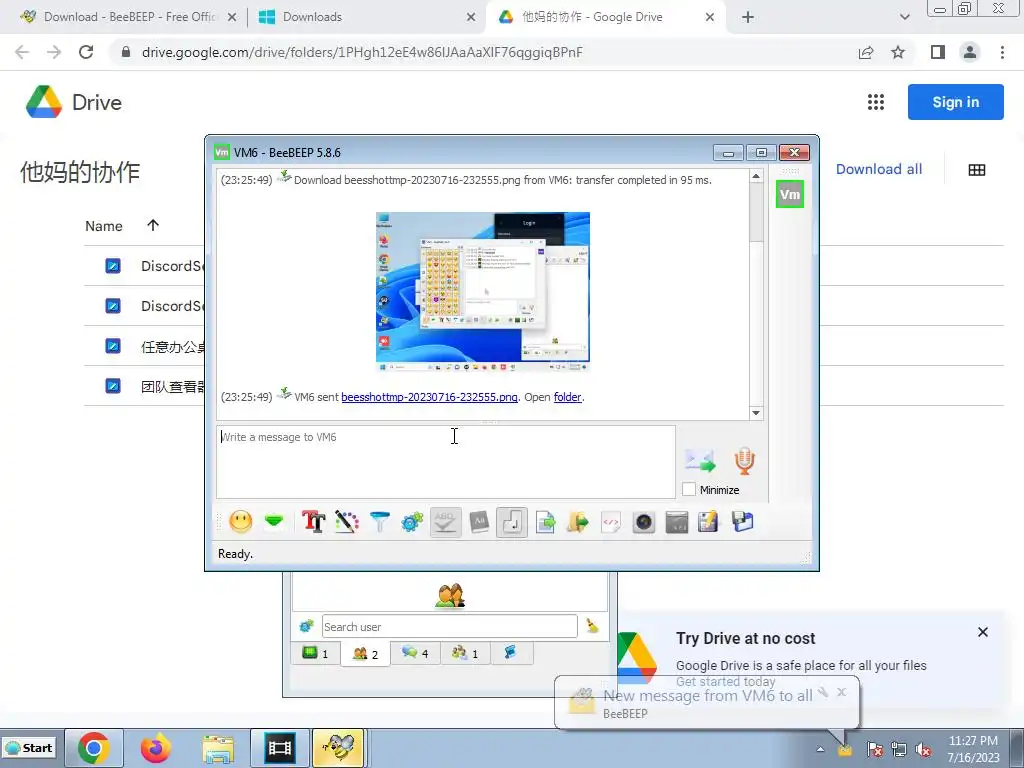Viewport: 1024px width, 768px height.
Task: Click the floppy-disks icon at toolbar end
Action: pos(742,522)
